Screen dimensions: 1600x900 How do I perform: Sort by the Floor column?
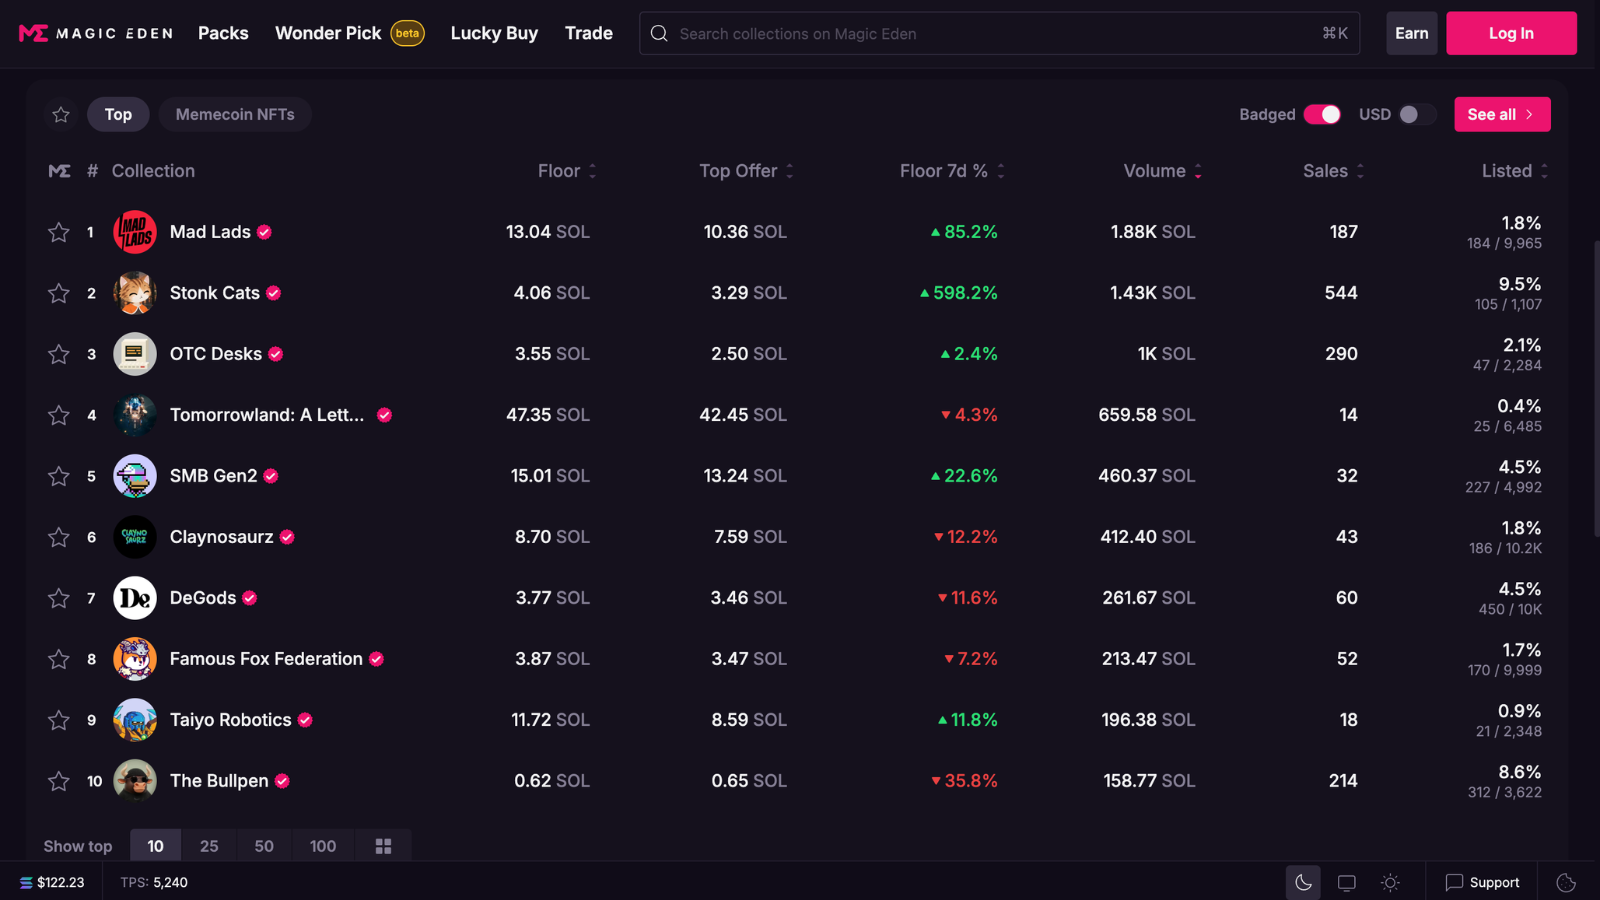[x=567, y=171]
